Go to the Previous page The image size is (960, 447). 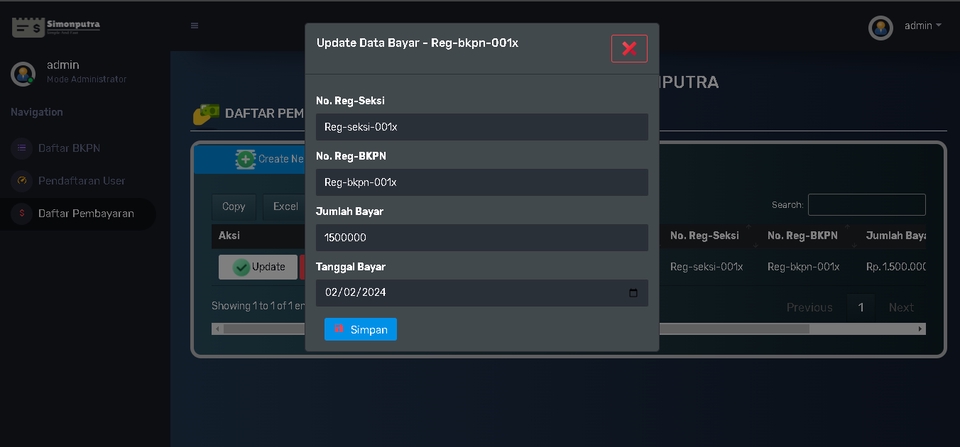[x=809, y=307]
